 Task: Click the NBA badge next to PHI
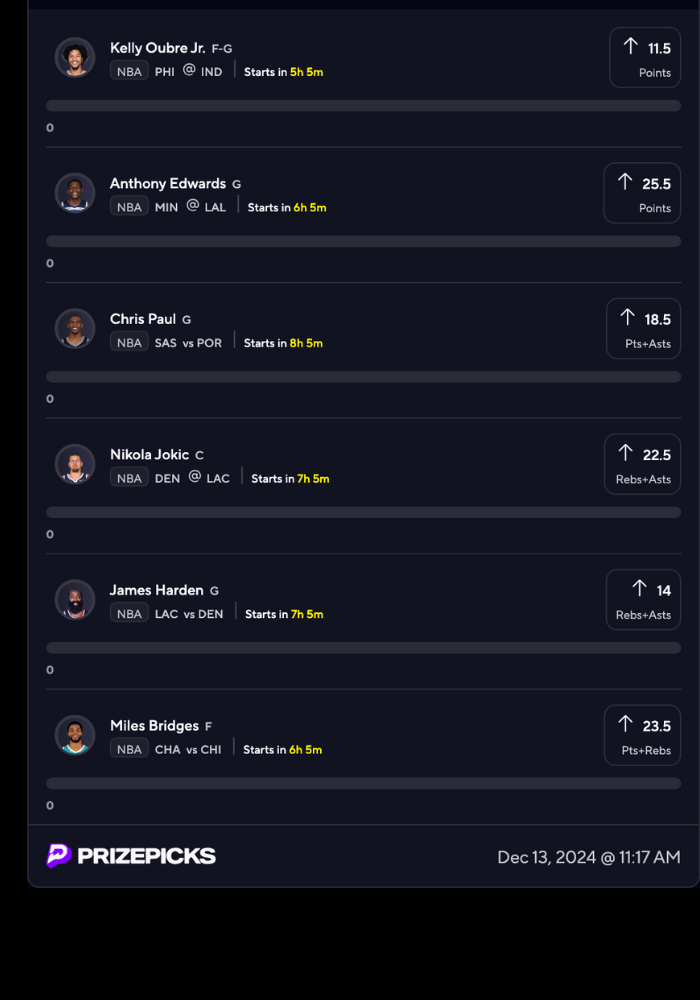coord(129,72)
